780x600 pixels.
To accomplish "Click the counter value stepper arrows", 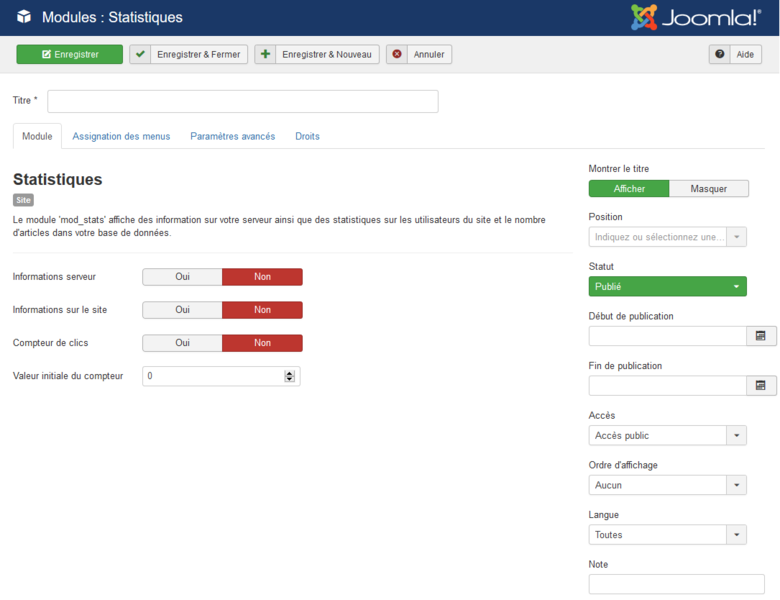I will pos(290,376).
